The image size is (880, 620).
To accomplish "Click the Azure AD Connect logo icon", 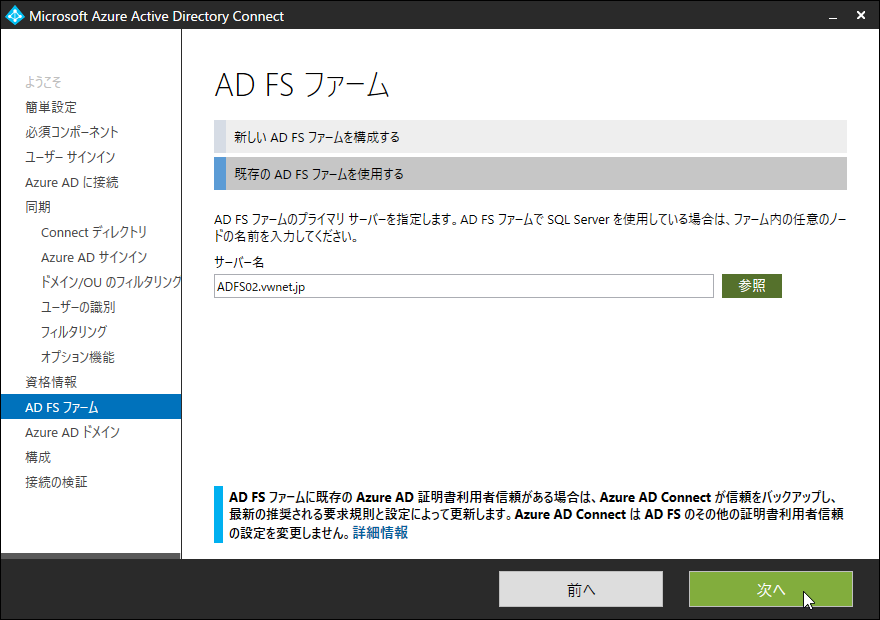I will point(15,15).
